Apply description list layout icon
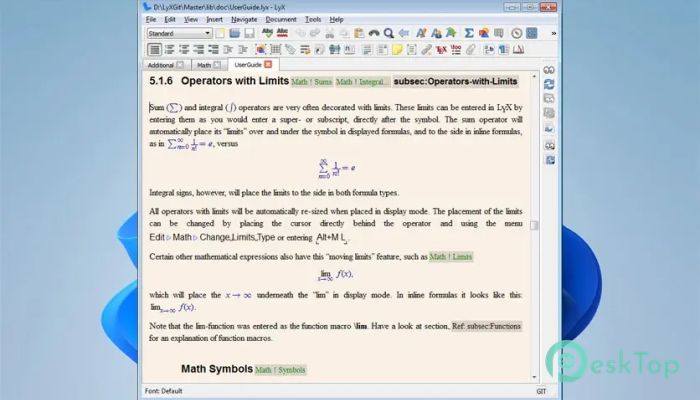Viewport: 700px width, 400px height. click(x=213, y=50)
